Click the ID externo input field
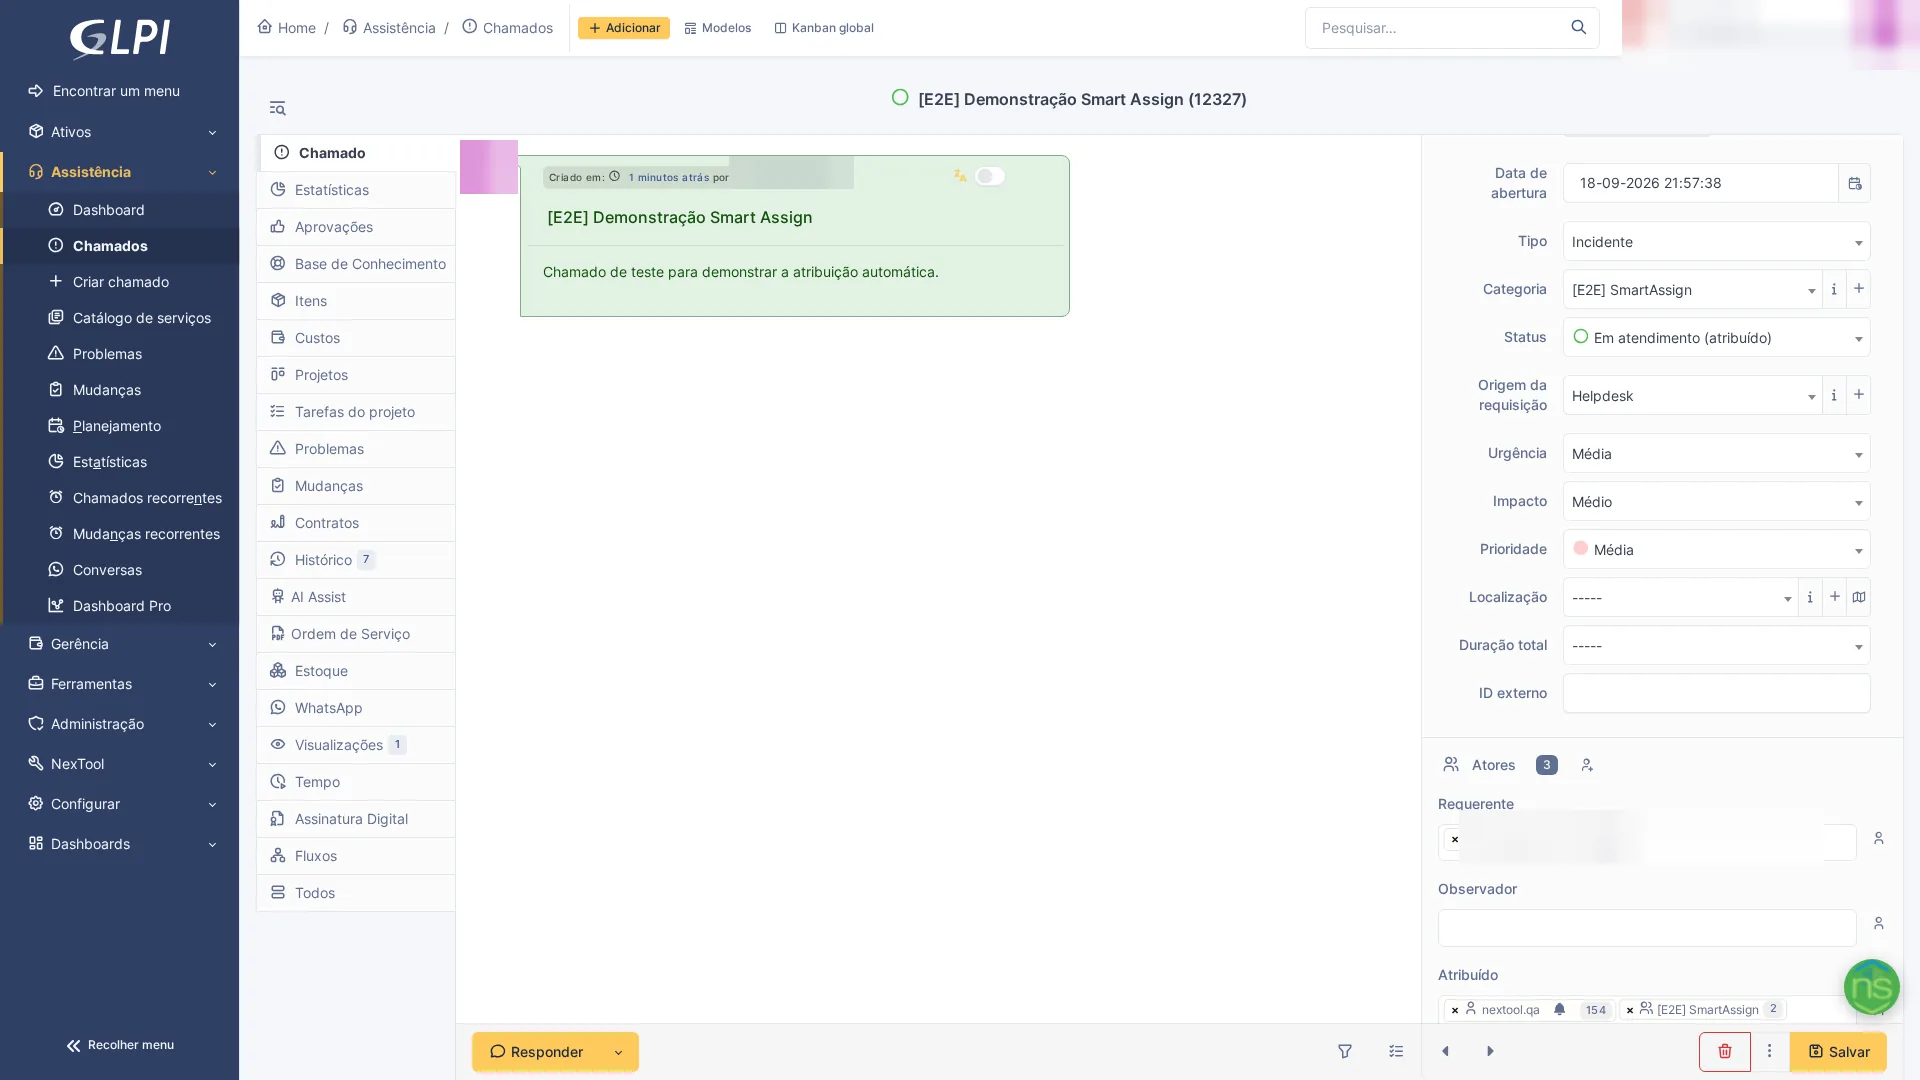The width and height of the screenshot is (1920, 1080). 1716,693
